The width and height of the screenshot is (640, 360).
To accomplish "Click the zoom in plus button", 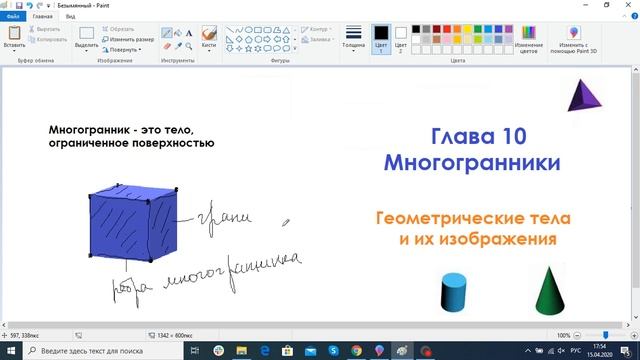I will pyautogui.click(x=634, y=336).
